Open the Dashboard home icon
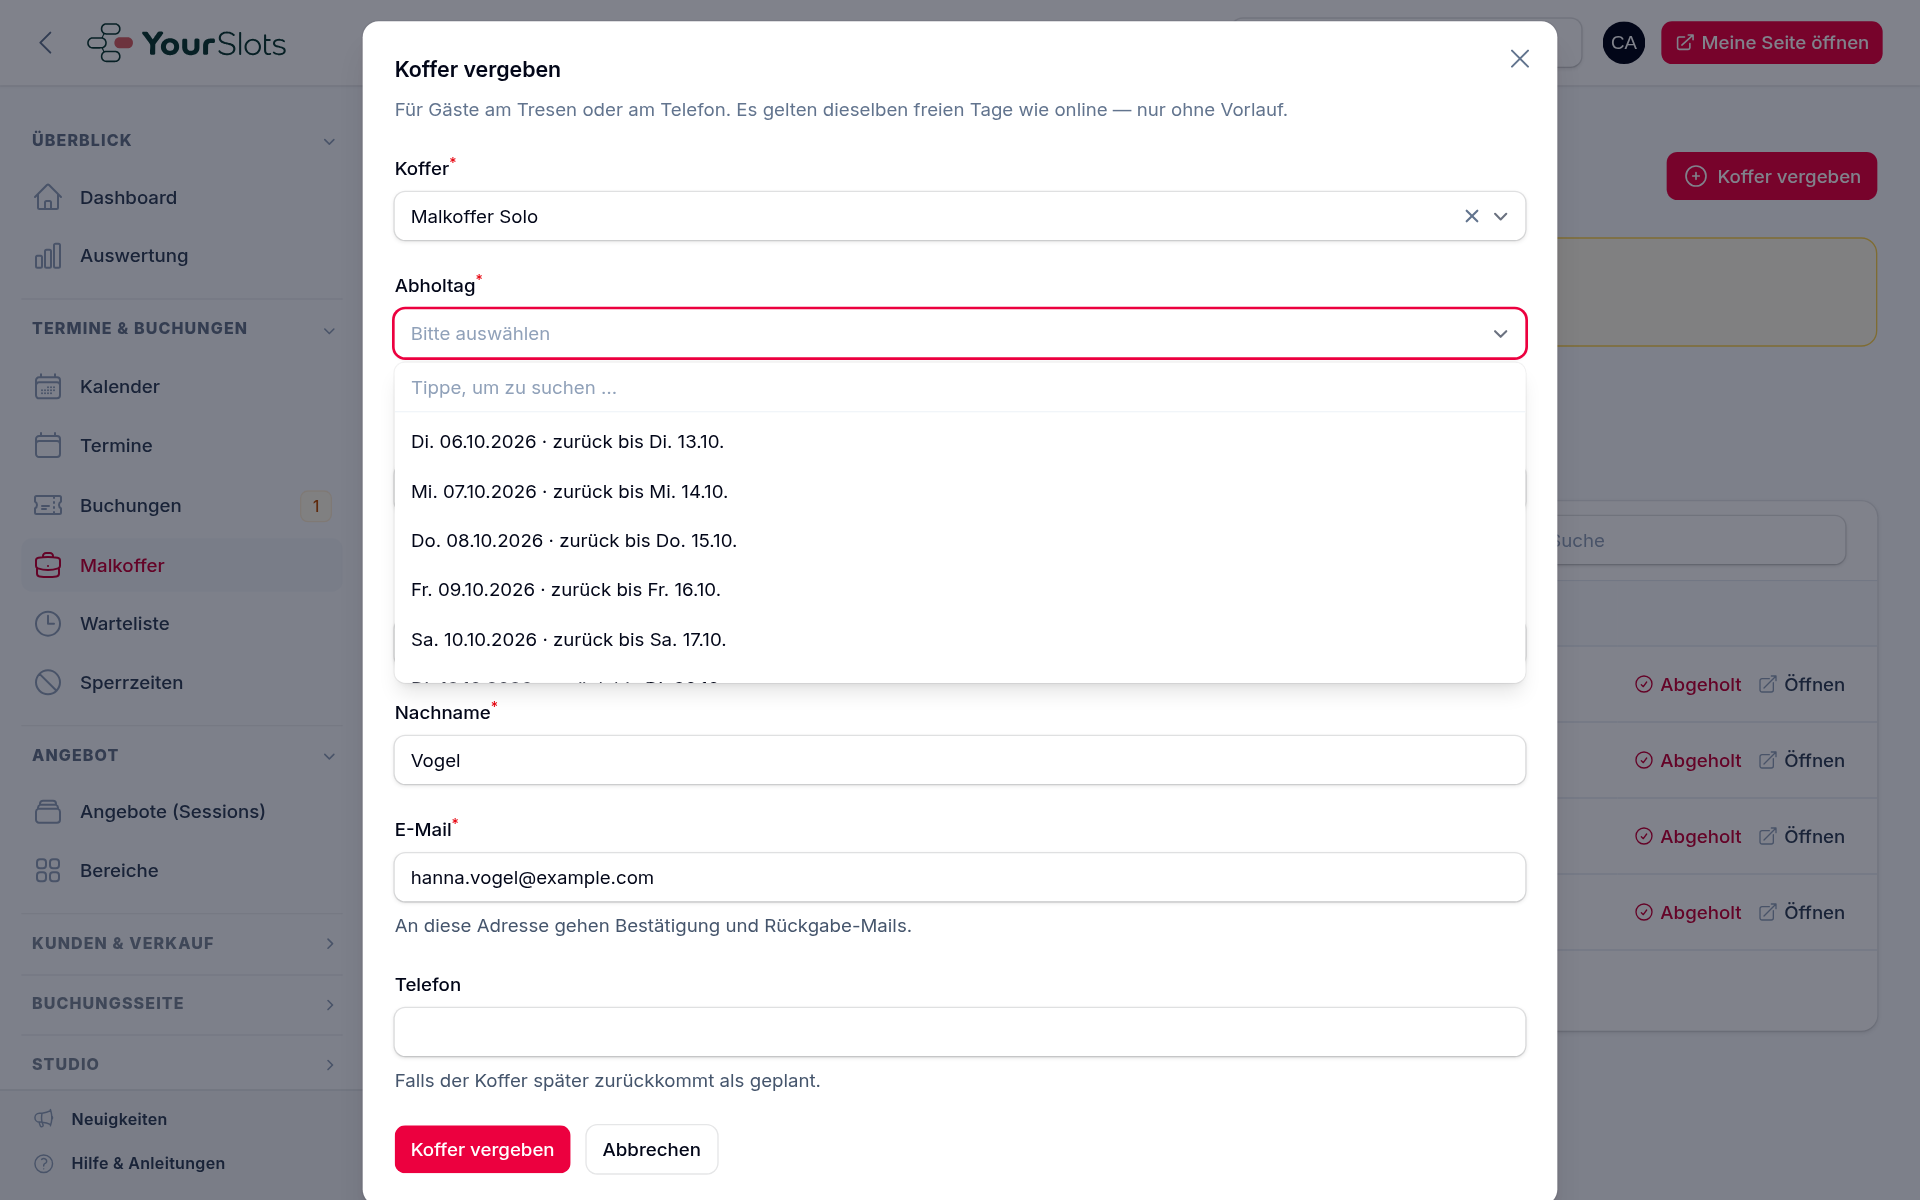This screenshot has height=1200, width=1920. 48,198
